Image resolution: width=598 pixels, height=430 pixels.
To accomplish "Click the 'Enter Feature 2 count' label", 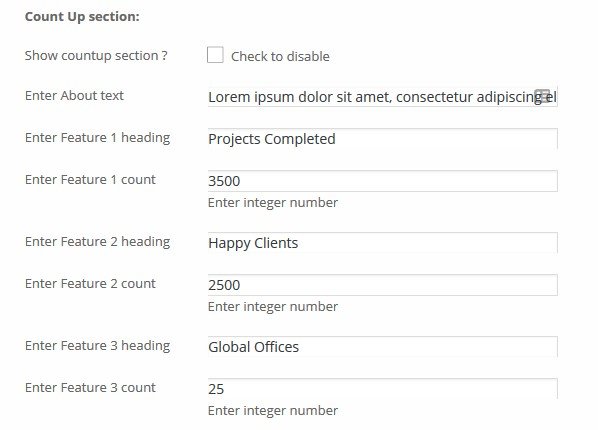I will pos(90,283).
